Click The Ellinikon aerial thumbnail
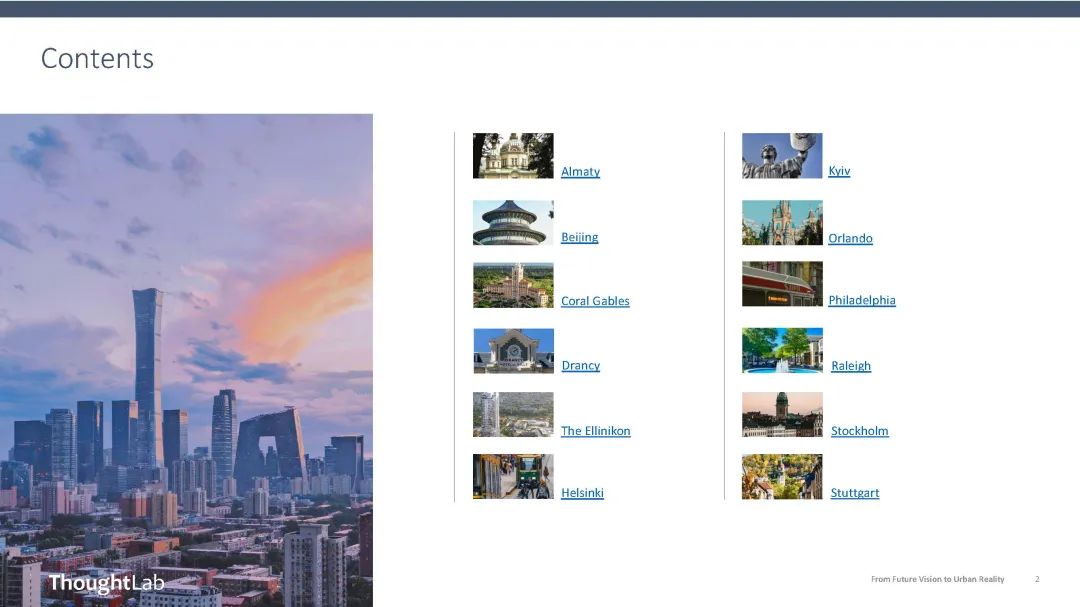Screen dimensions: 1080x607 [513, 414]
